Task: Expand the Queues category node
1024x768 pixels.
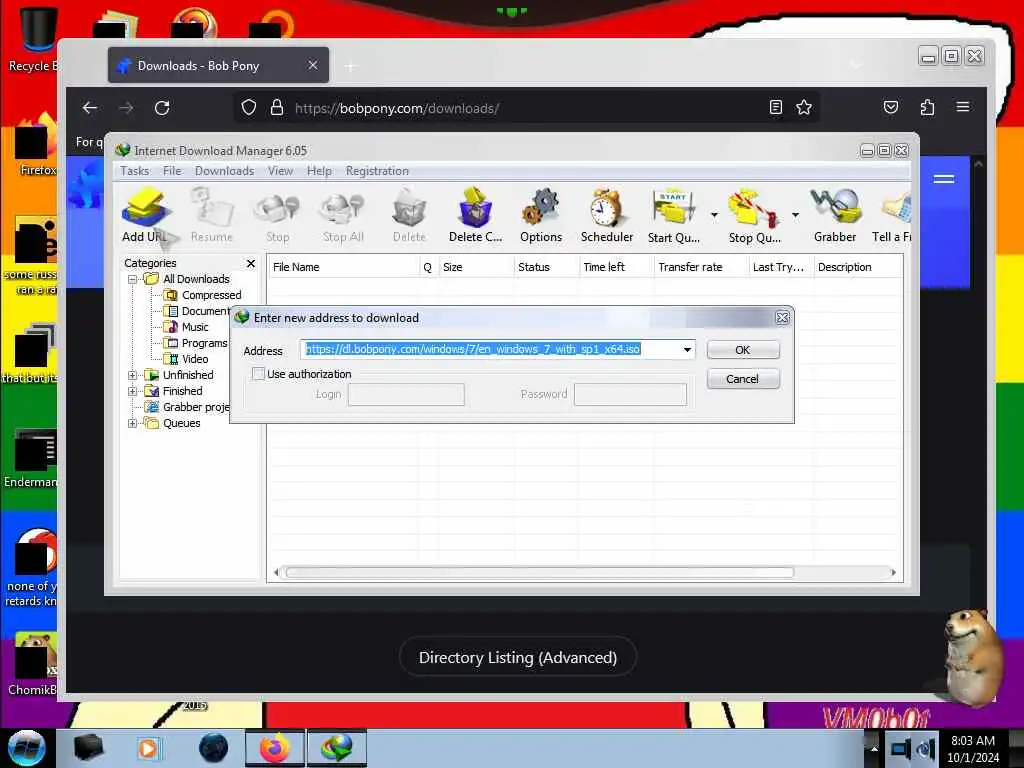Action: pyautogui.click(x=132, y=423)
